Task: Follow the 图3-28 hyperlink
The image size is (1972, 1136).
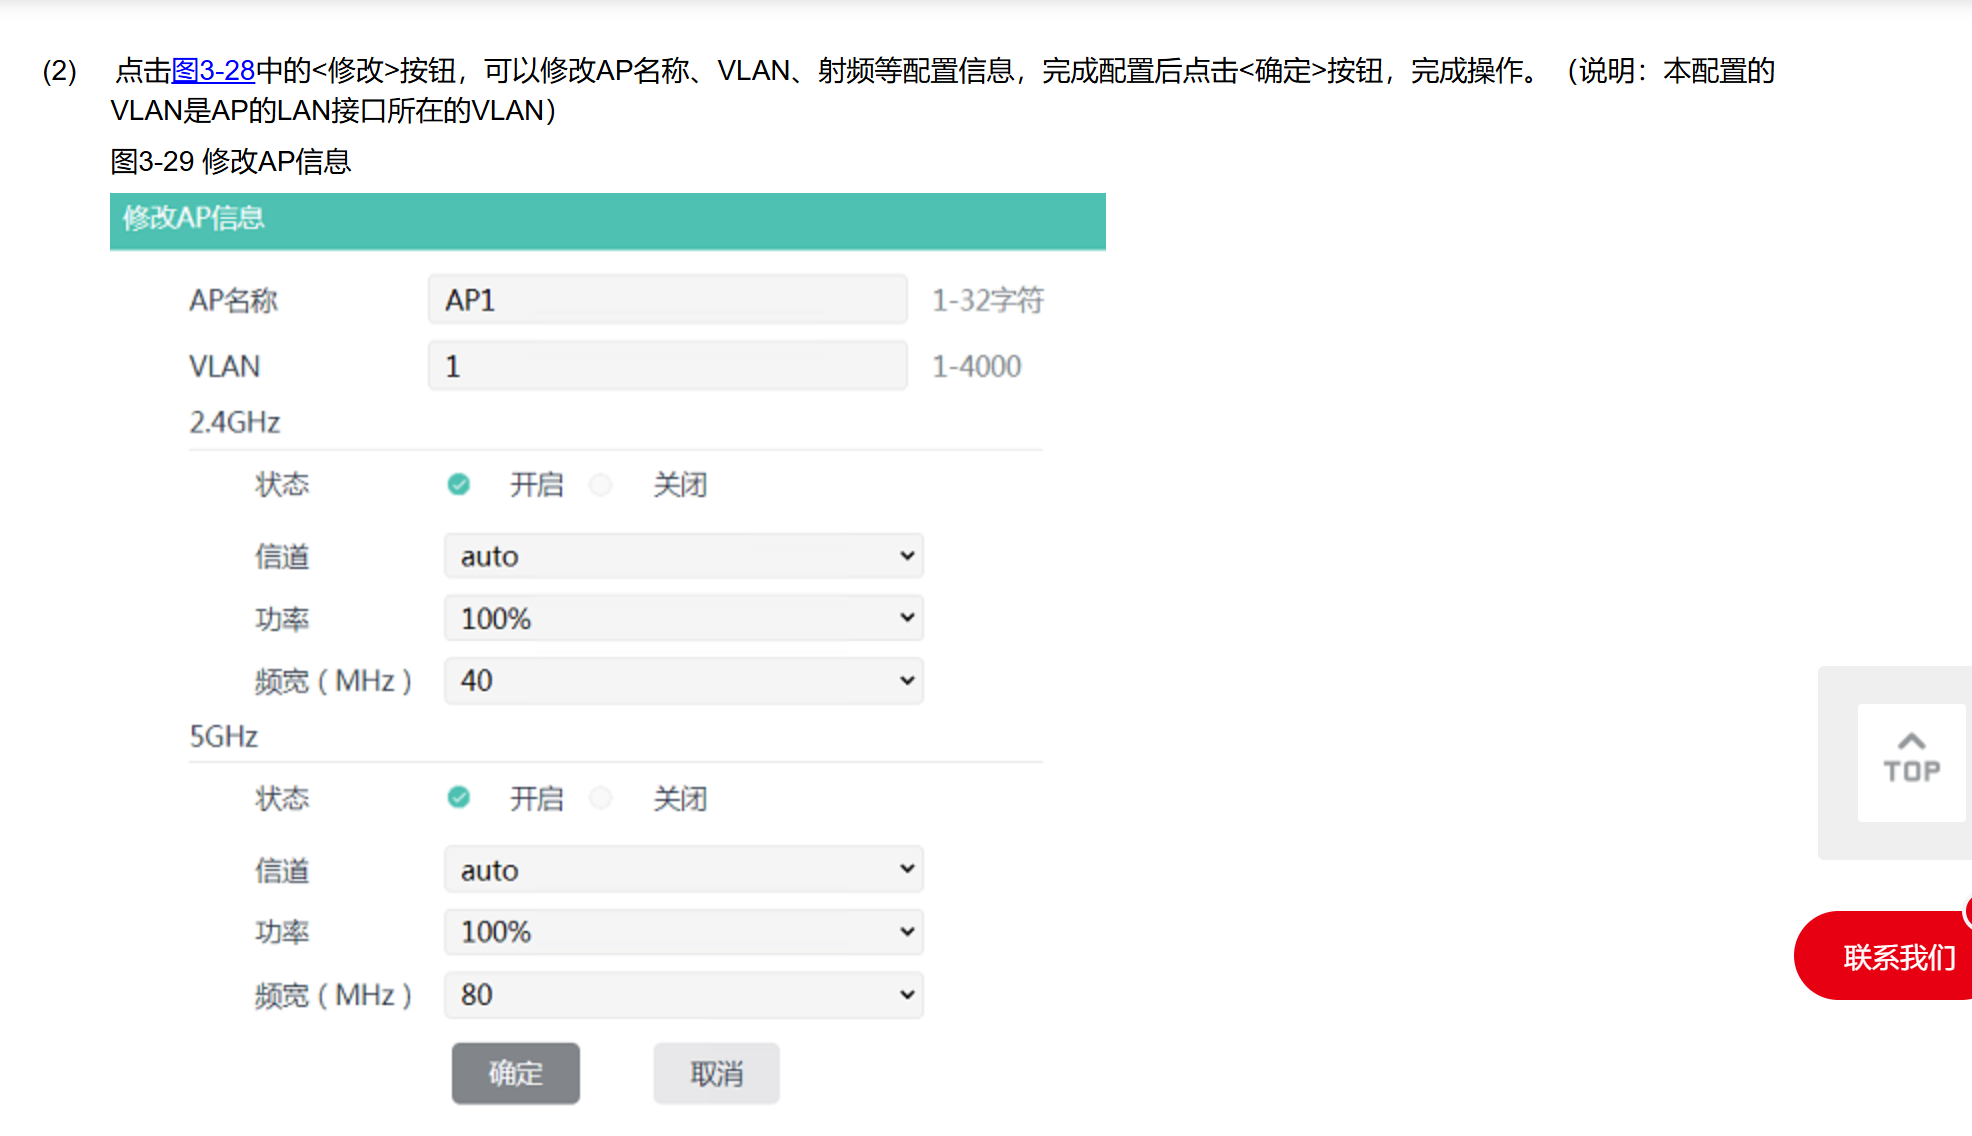Action: click(x=213, y=71)
